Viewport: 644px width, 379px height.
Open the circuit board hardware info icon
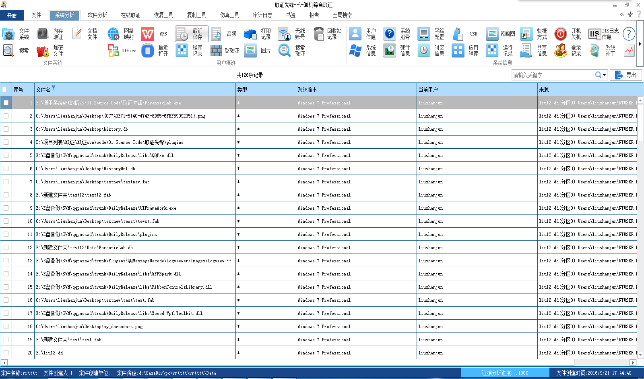[x=389, y=51]
